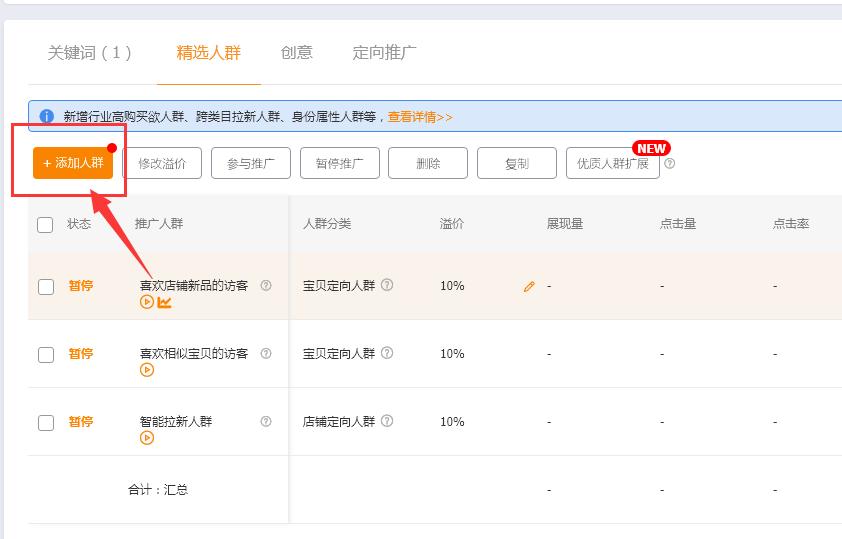842x539 pixels.
Task: Click the 溢价 column header
Action: click(x=452, y=224)
